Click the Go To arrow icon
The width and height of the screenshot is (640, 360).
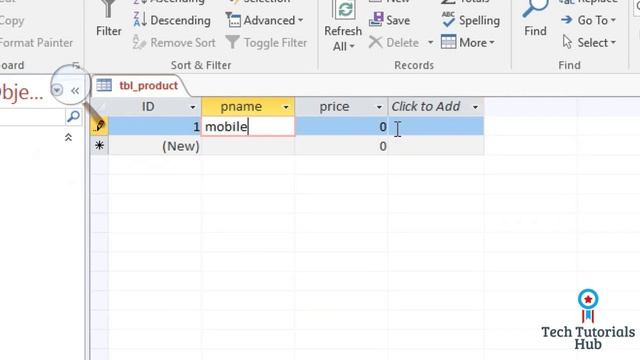click(x=567, y=20)
